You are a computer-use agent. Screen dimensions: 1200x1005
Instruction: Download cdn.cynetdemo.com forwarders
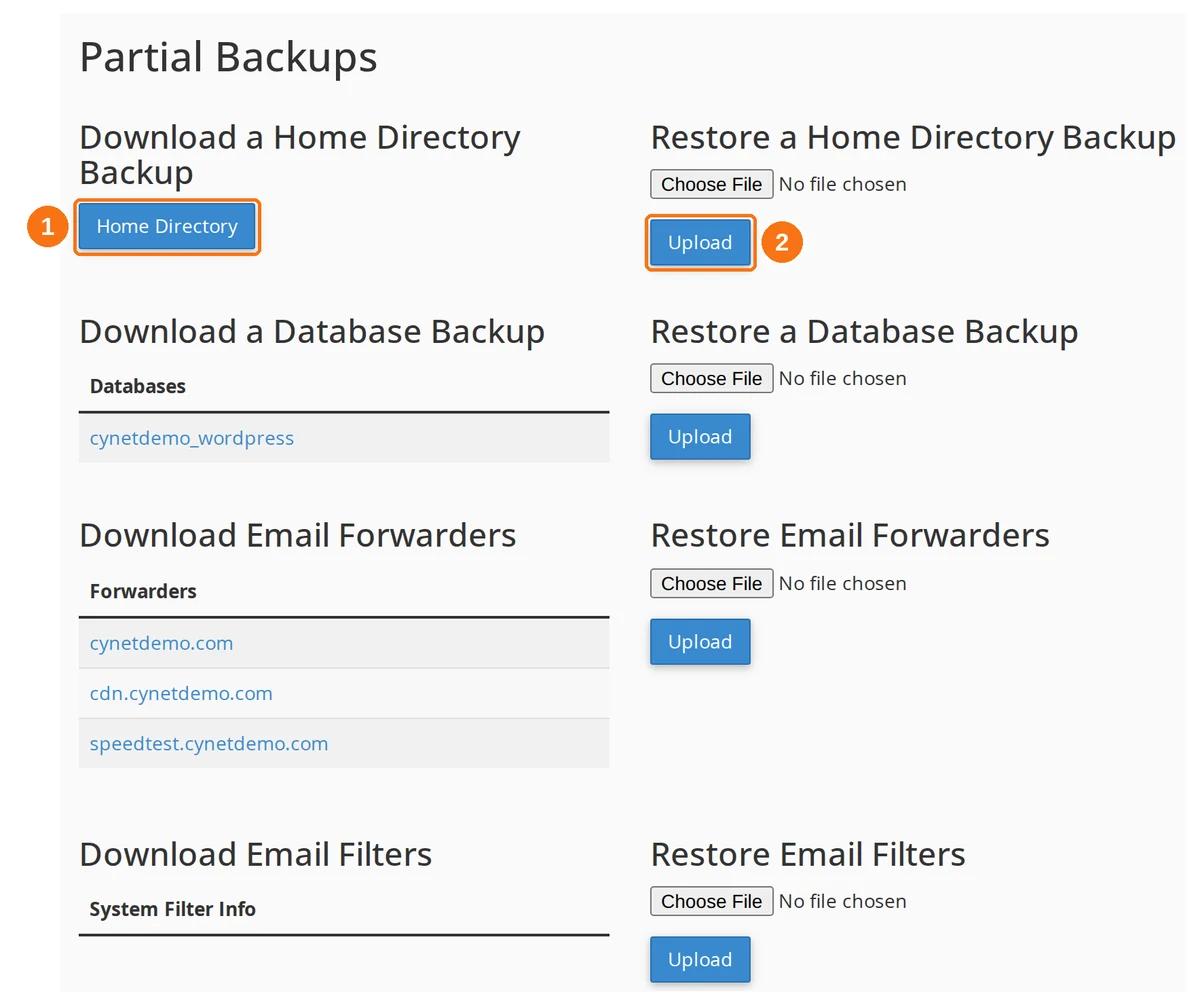[181, 693]
